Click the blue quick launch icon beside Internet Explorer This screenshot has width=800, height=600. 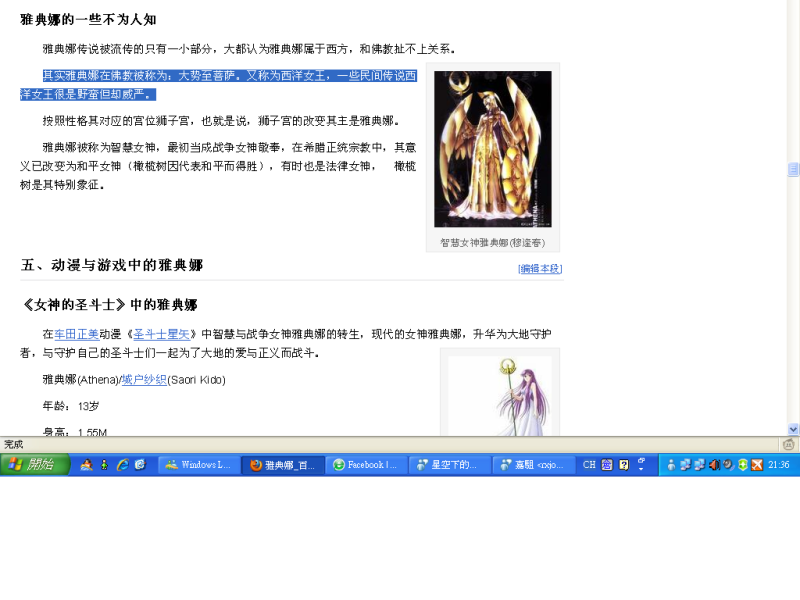tap(140, 465)
